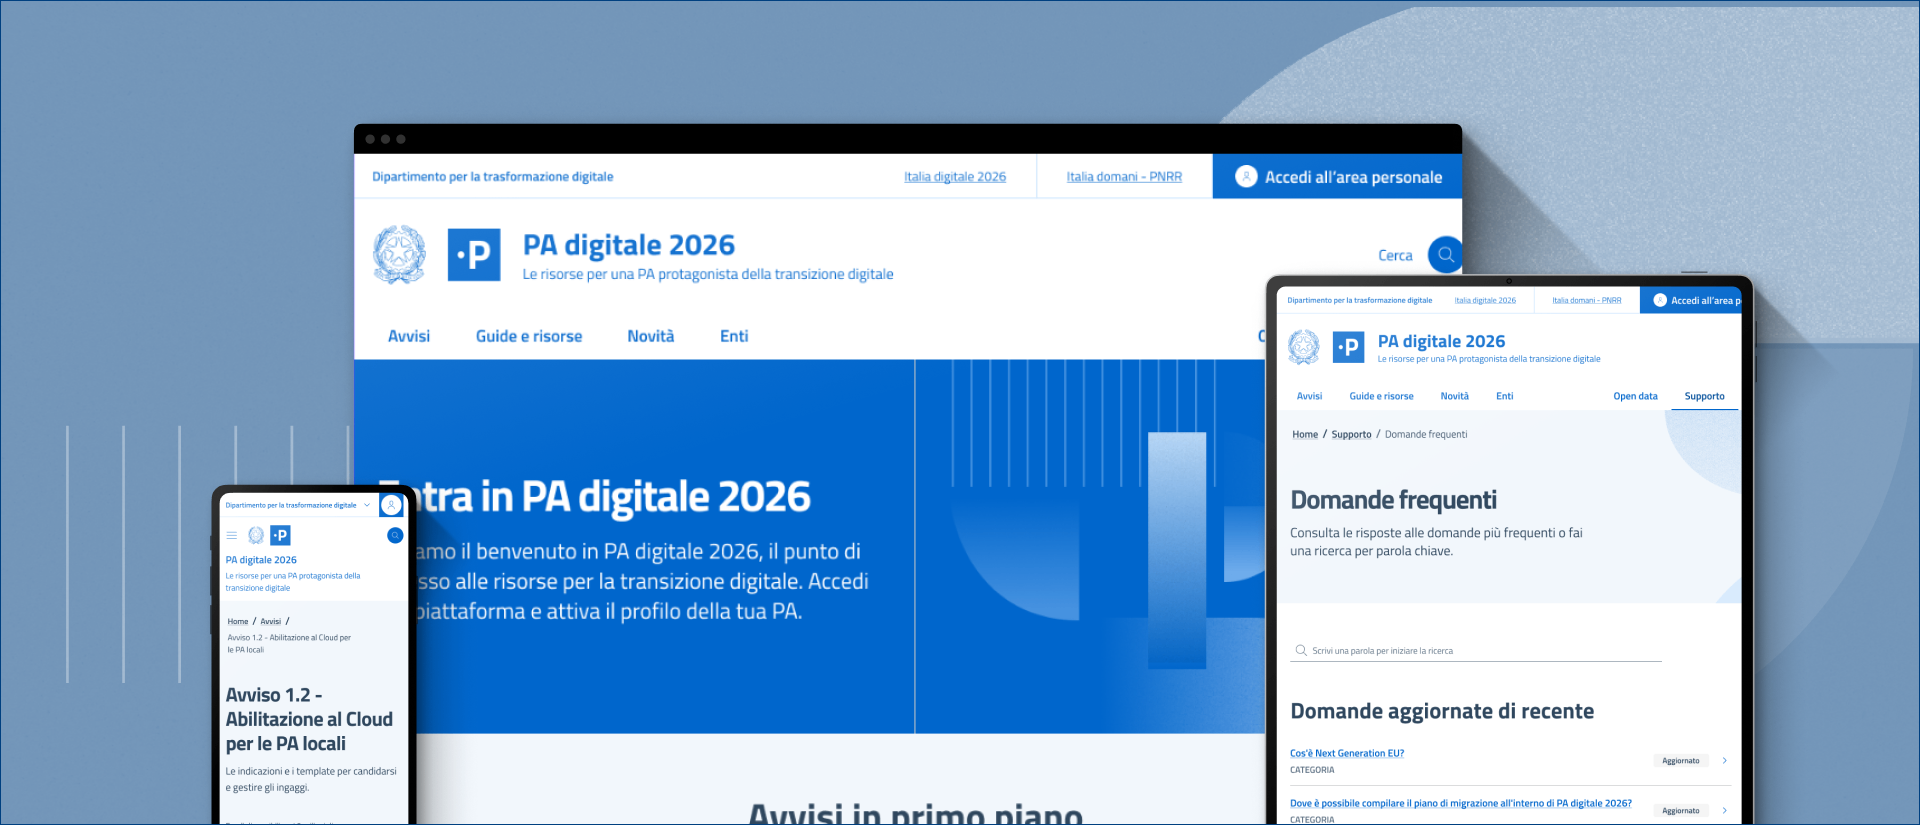Click the desktop search magnifier icon
The height and width of the screenshot is (825, 1920).
pyautogui.click(x=1445, y=255)
